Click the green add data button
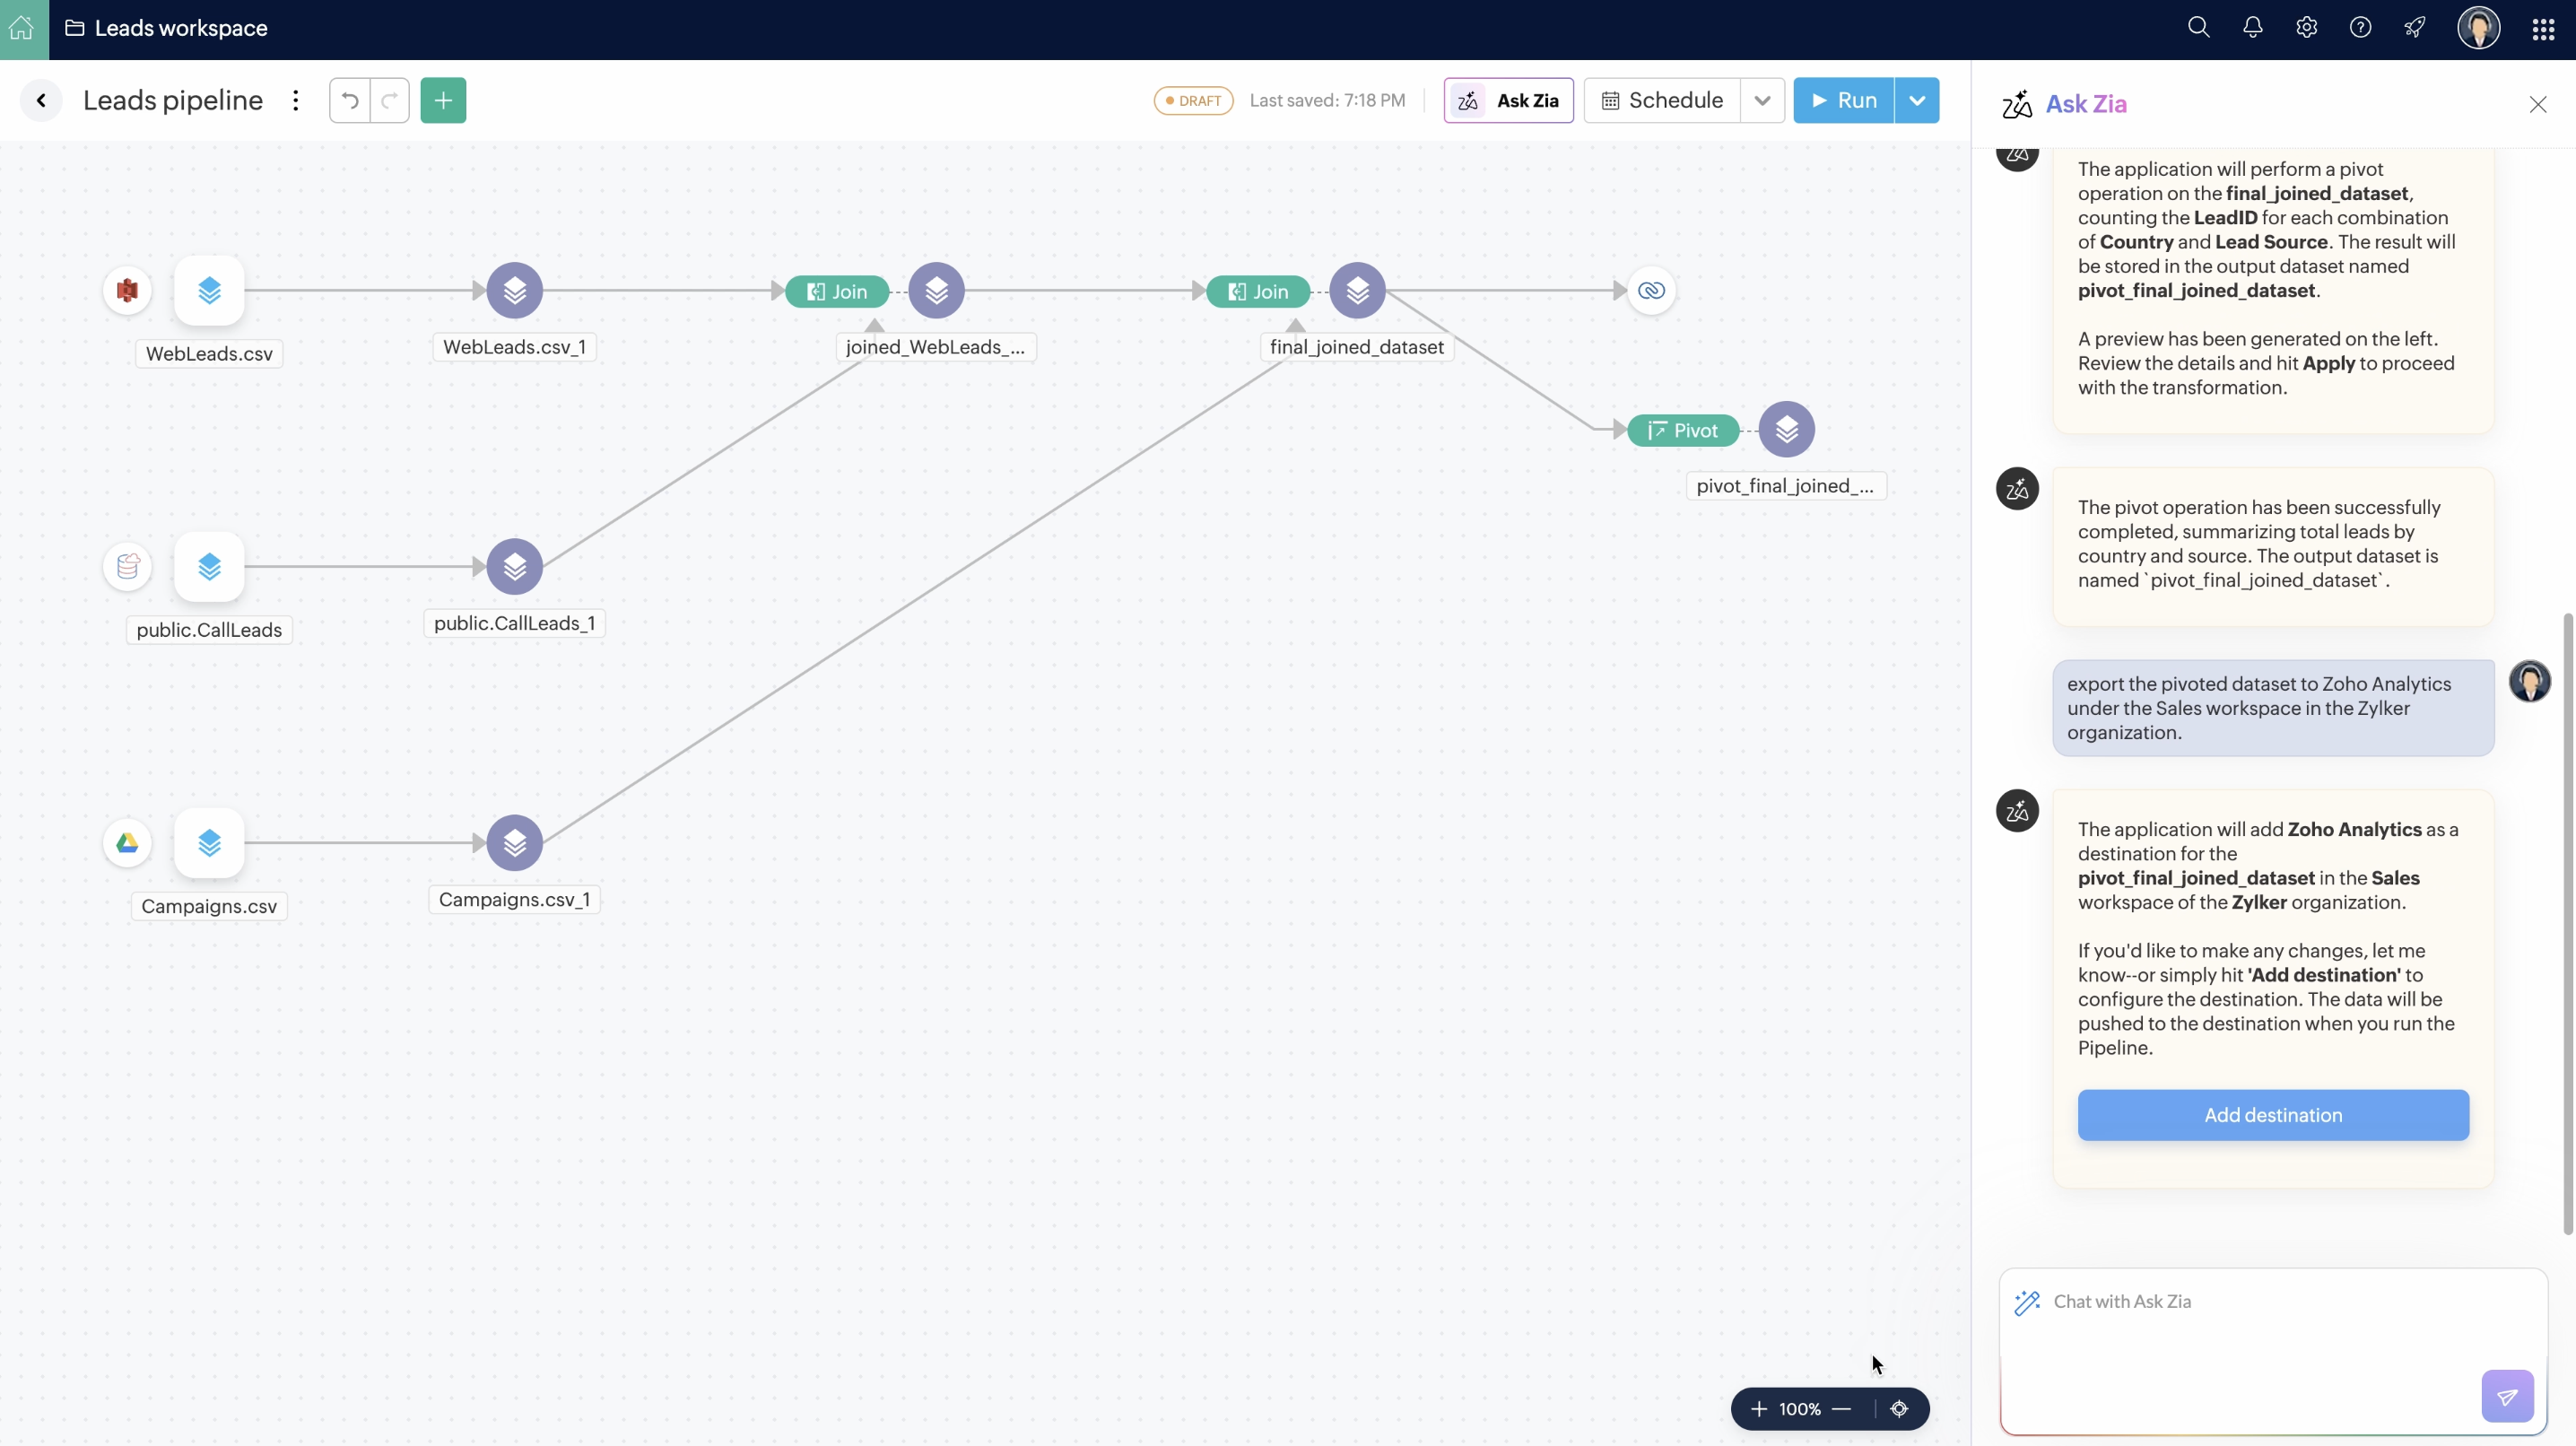 [x=443, y=100]
